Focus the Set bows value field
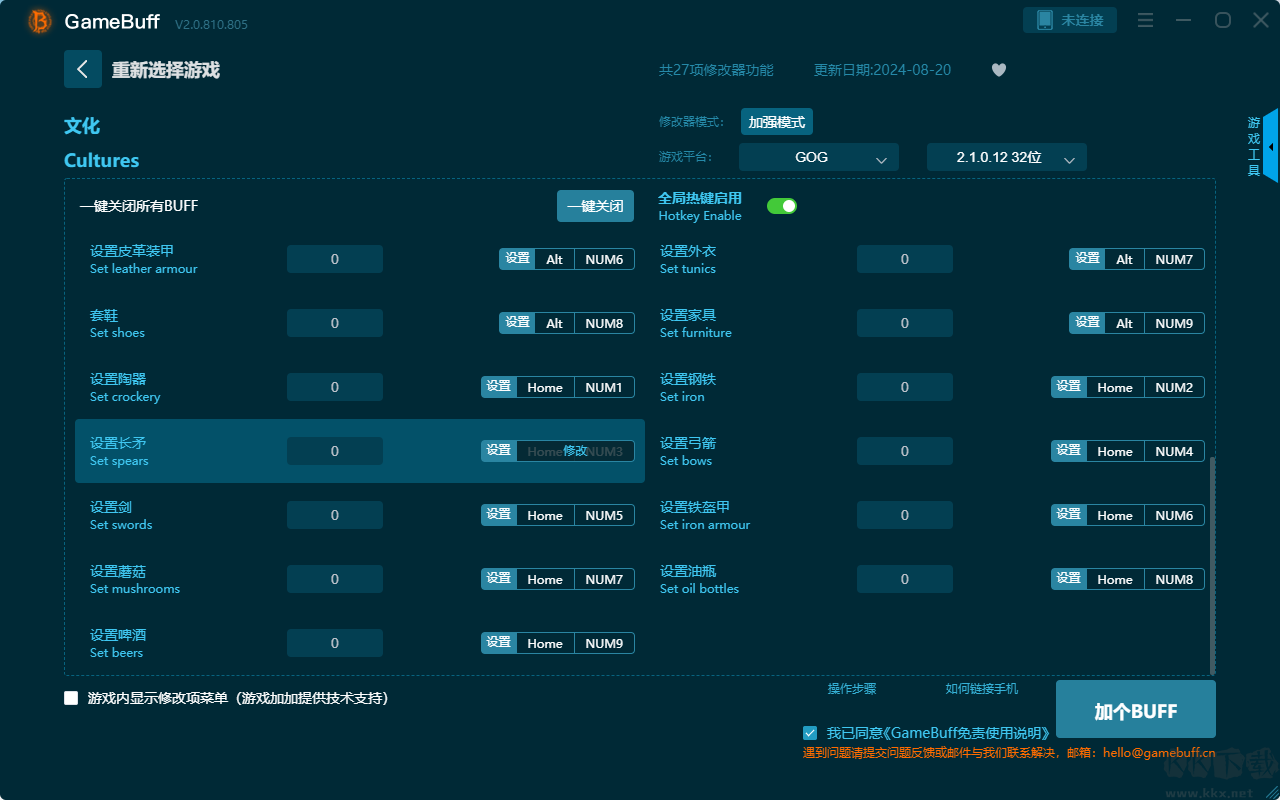 click(905, 451)
